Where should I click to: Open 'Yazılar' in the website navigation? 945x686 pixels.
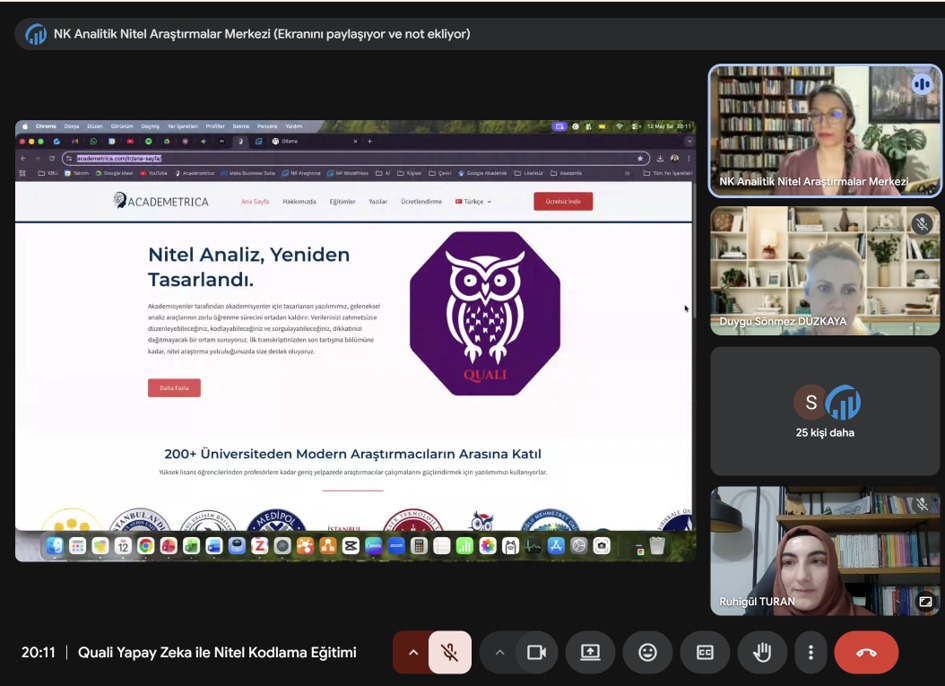click(x=378, y=201)
